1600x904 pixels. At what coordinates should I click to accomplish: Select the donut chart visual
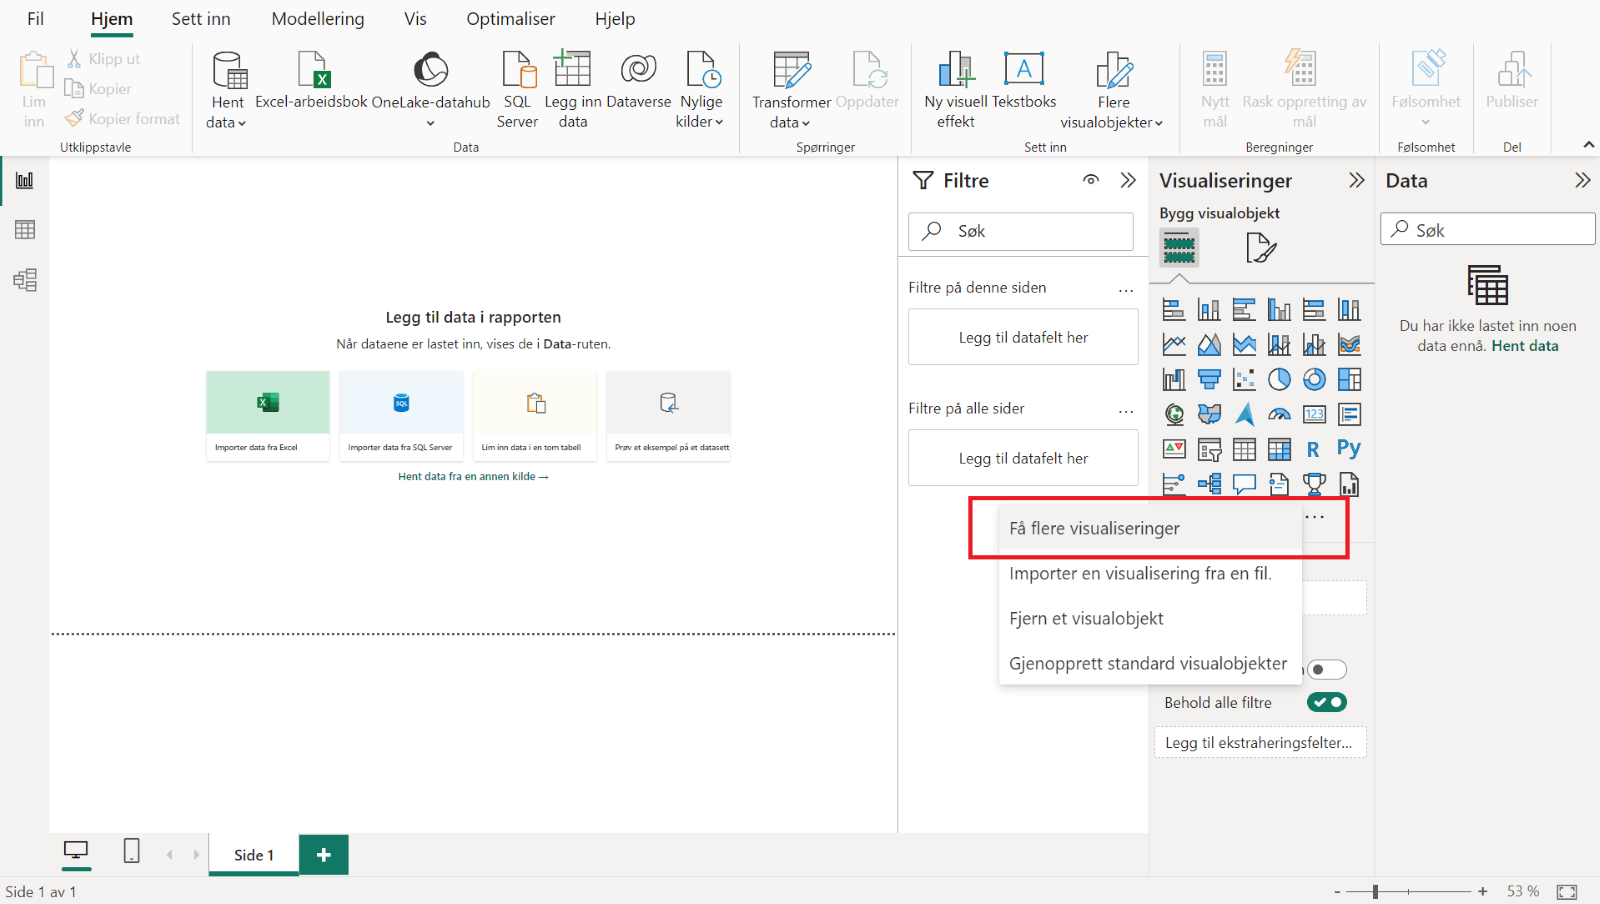1314,380
